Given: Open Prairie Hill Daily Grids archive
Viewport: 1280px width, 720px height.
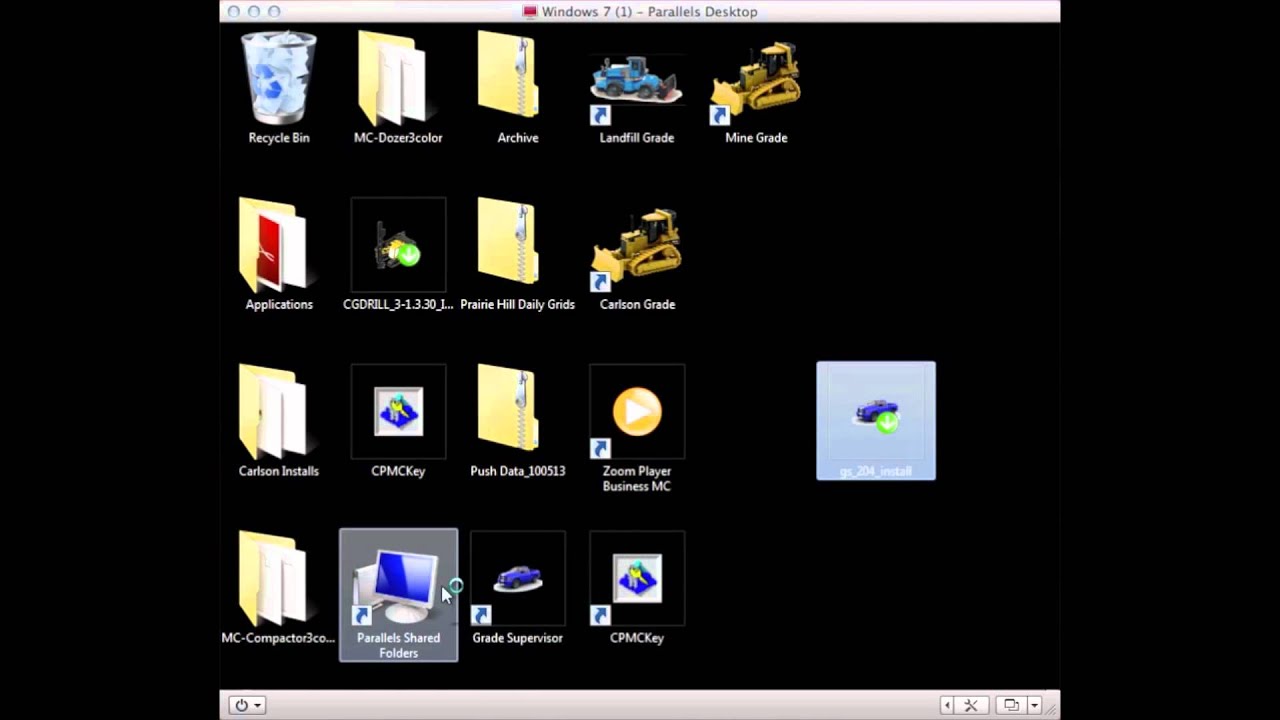Looking at the screenshot, I should tap(517, 255).
